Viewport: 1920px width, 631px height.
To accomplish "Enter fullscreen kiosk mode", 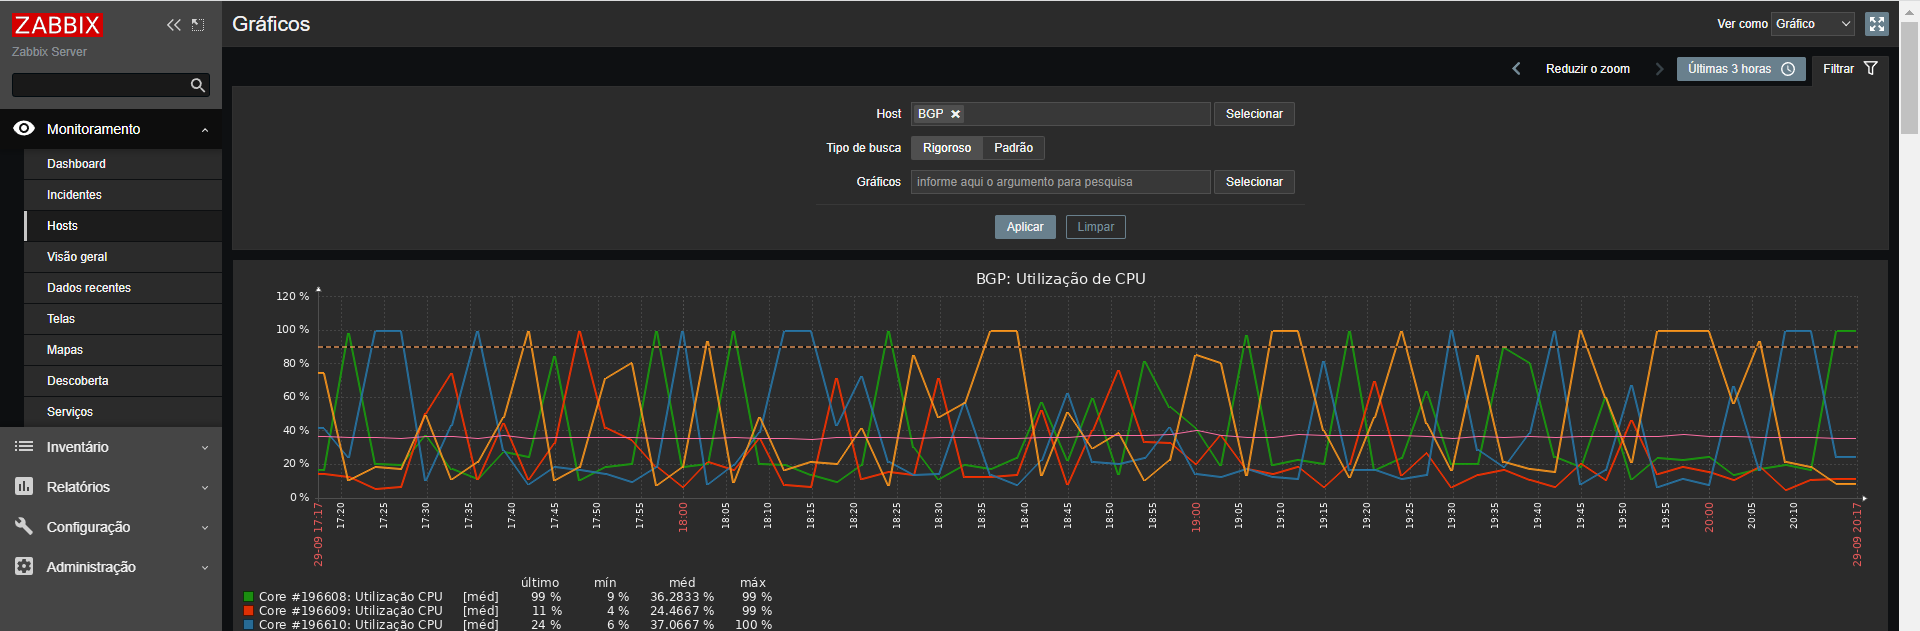I will coord(1877,24).
